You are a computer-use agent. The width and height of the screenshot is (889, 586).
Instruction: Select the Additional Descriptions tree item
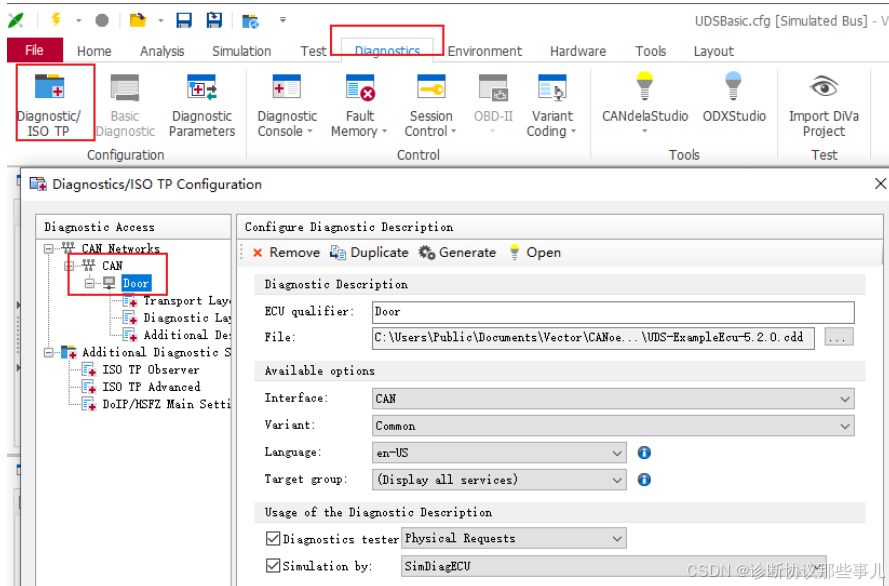point(187,335)
